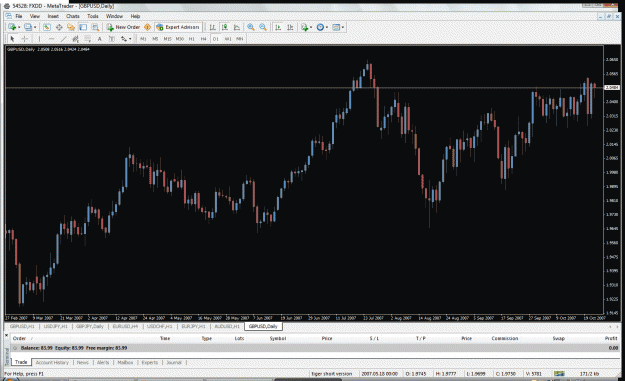
Task: Open the Window menu
Action: pyautogui.click(x=114, y=16)
